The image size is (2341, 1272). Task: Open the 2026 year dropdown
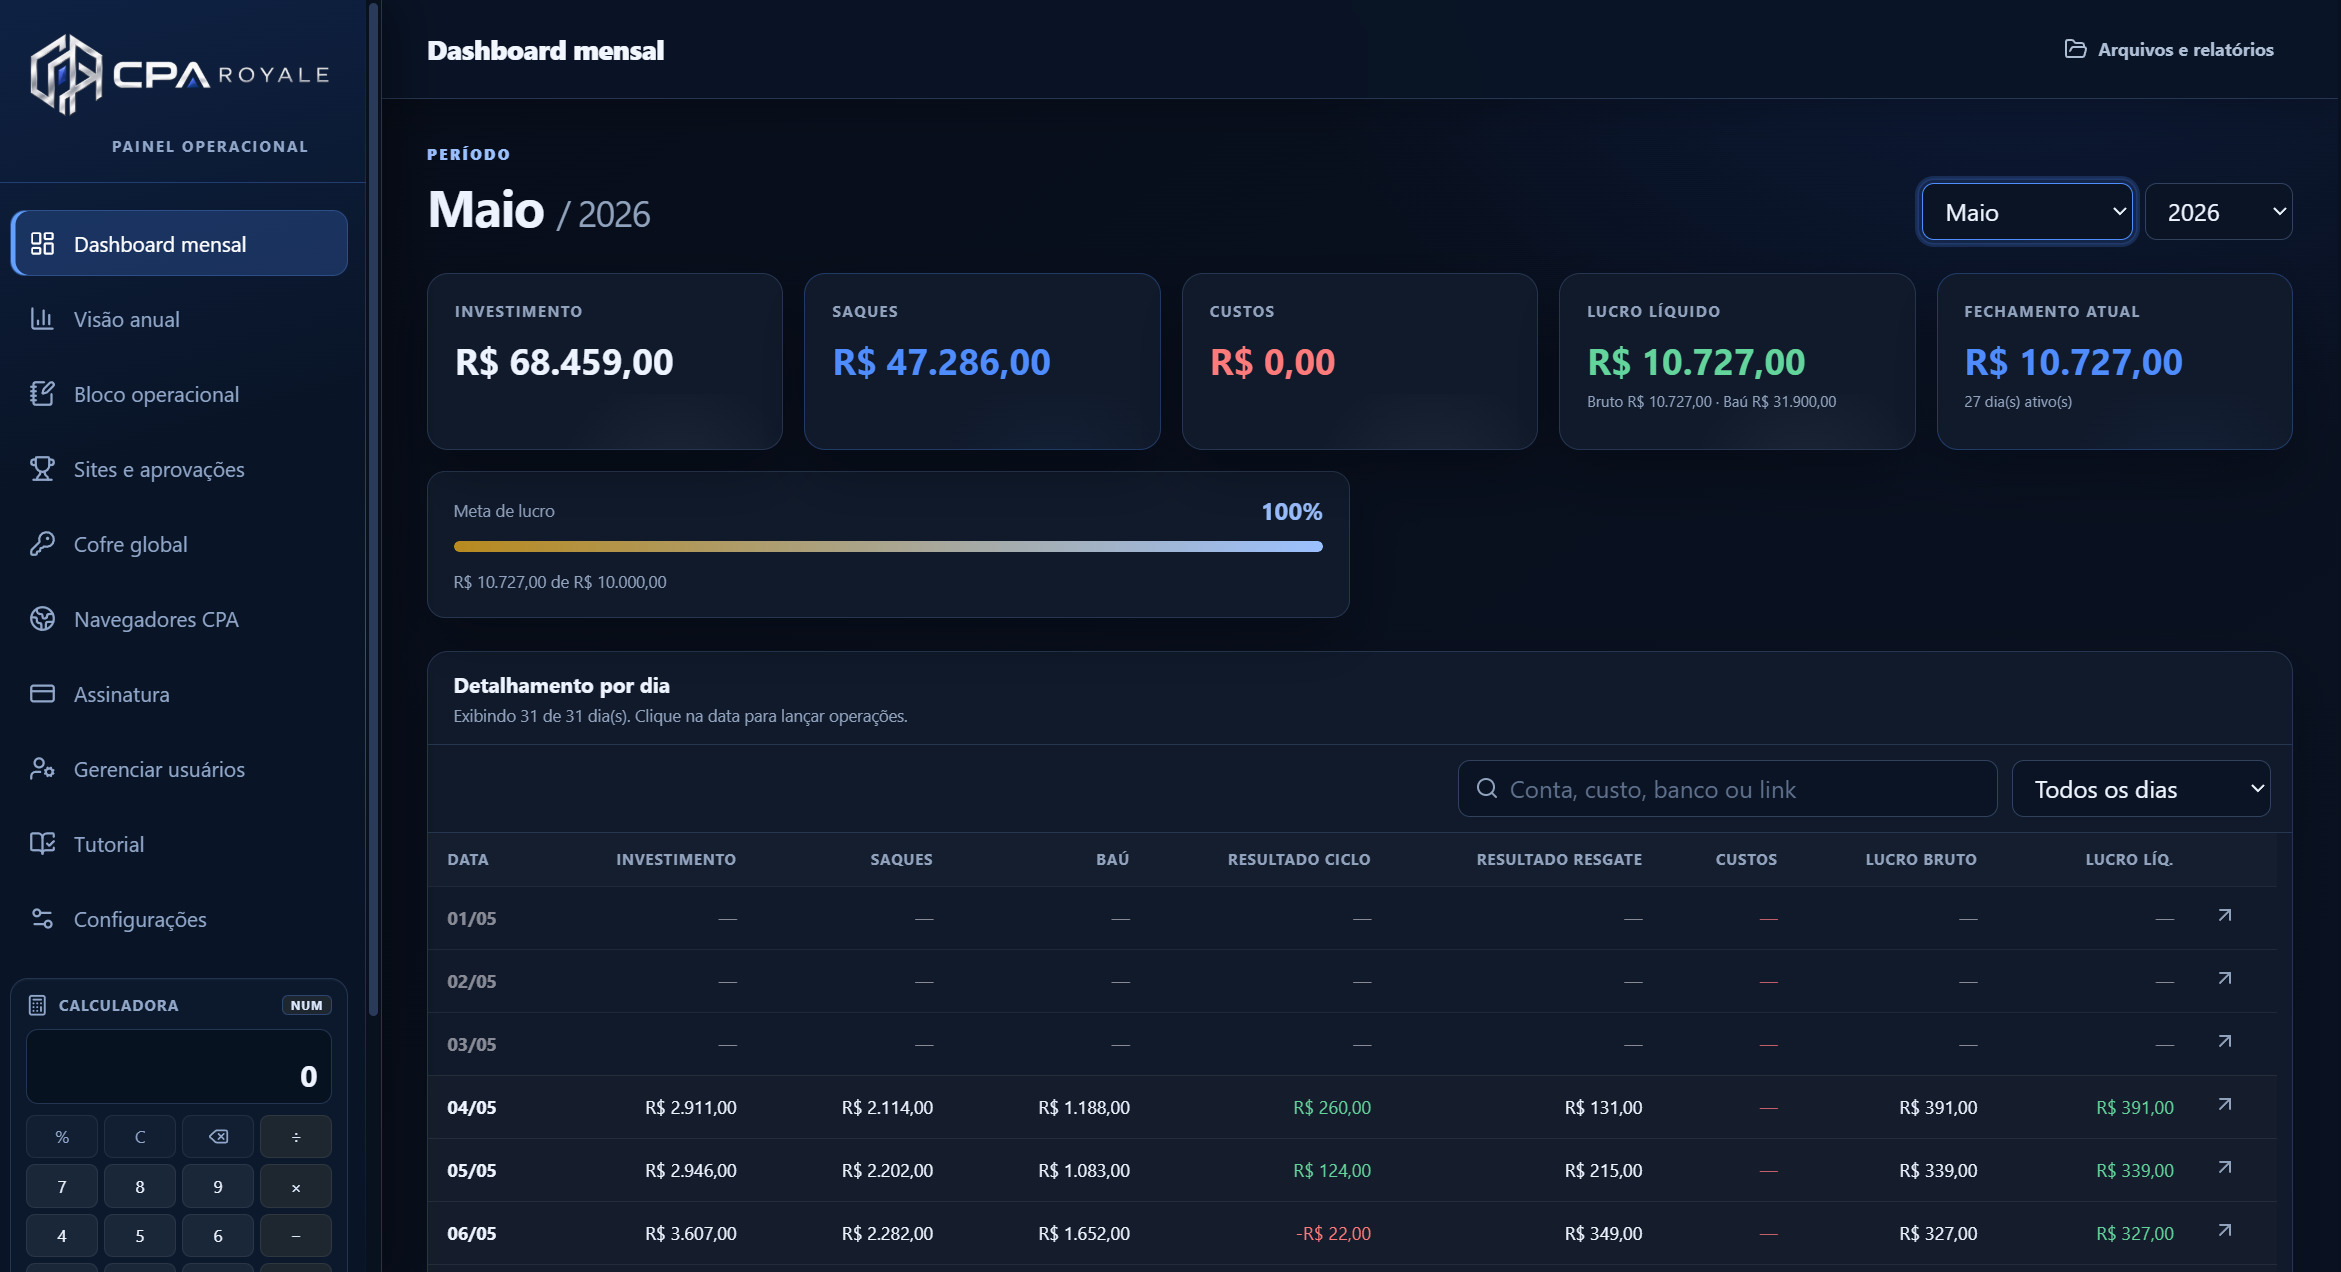click(2218, 212)
